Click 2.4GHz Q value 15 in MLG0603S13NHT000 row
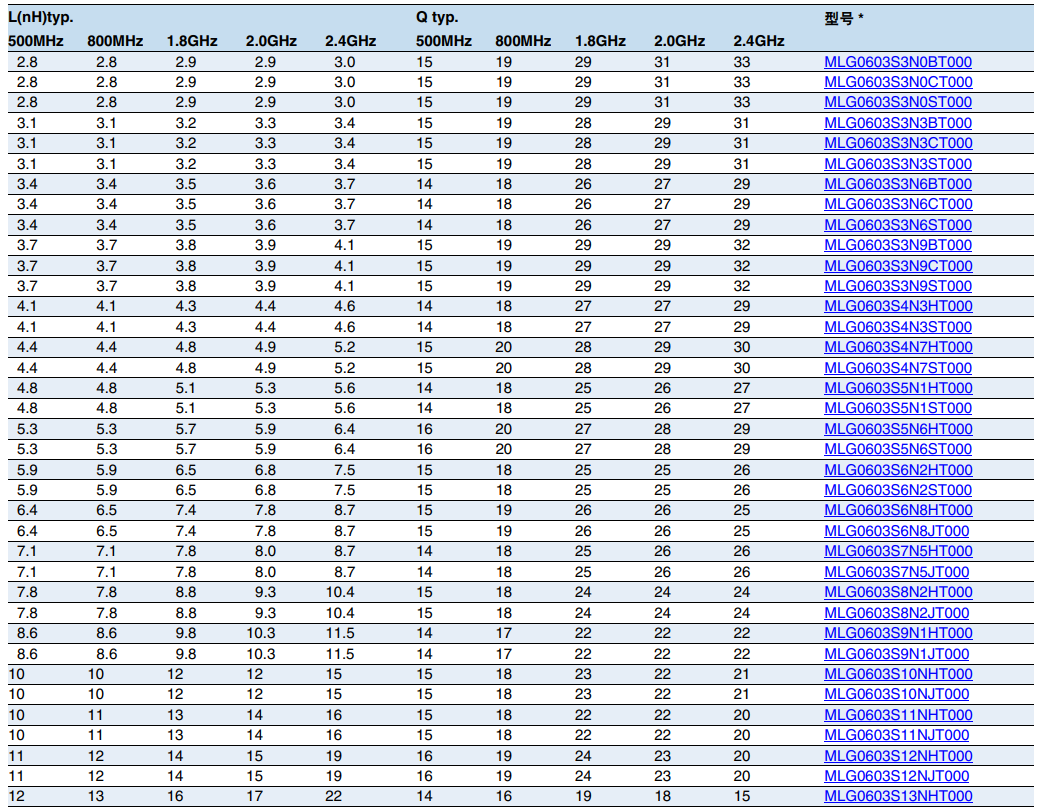This screenshot has width=1044, height=807. click(x=742, y=796)
